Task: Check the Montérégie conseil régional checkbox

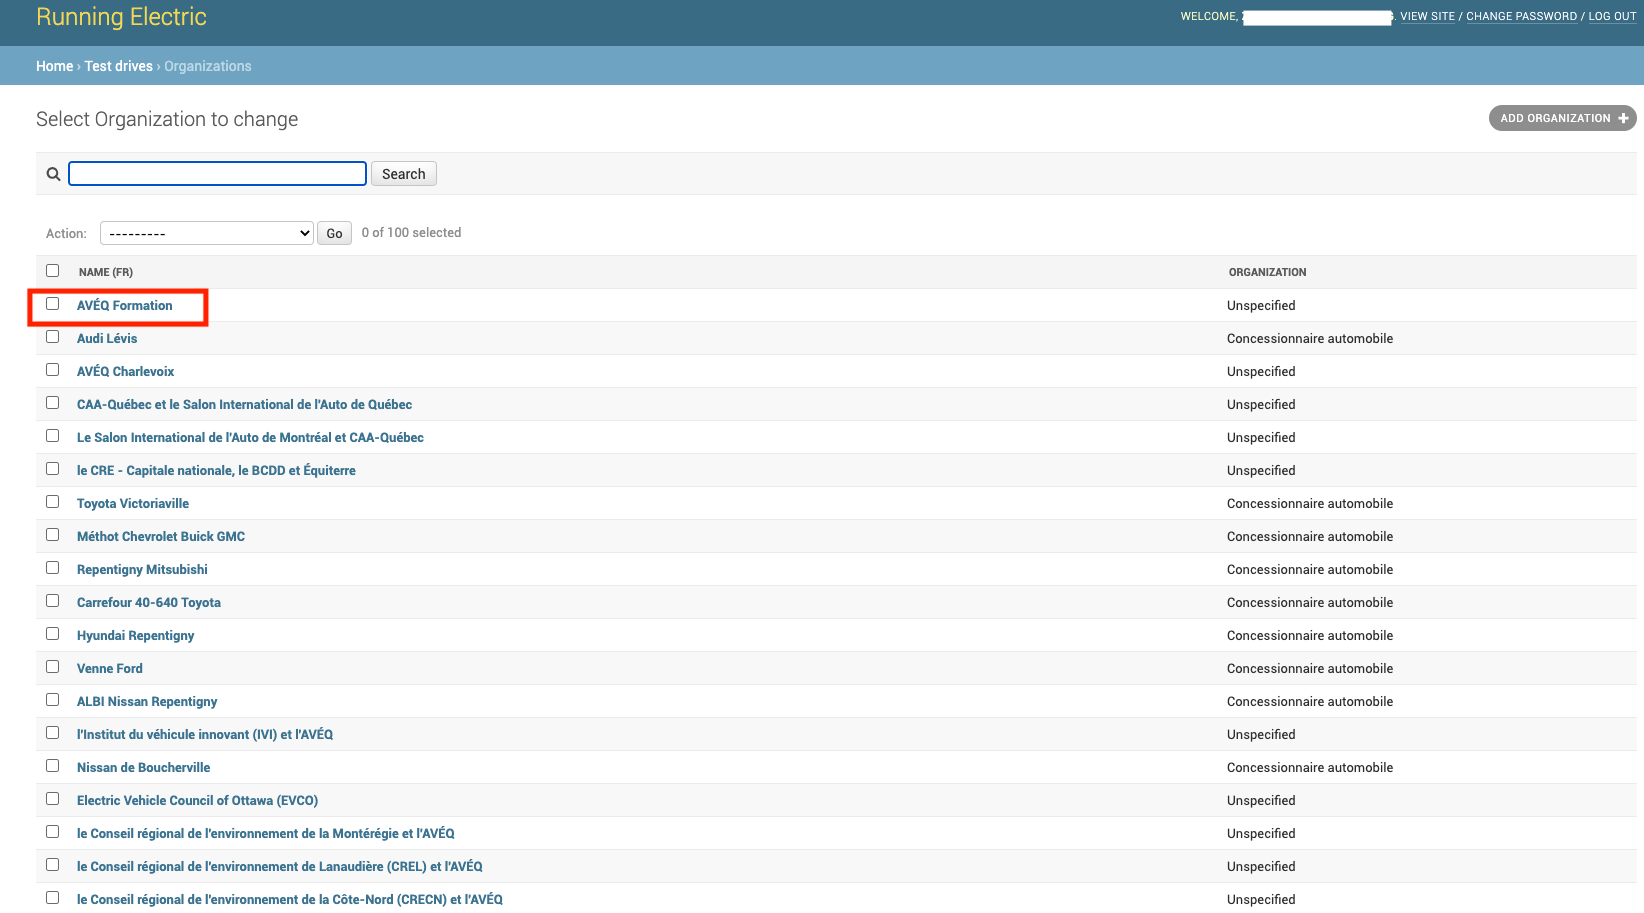Action: [53, 832]
